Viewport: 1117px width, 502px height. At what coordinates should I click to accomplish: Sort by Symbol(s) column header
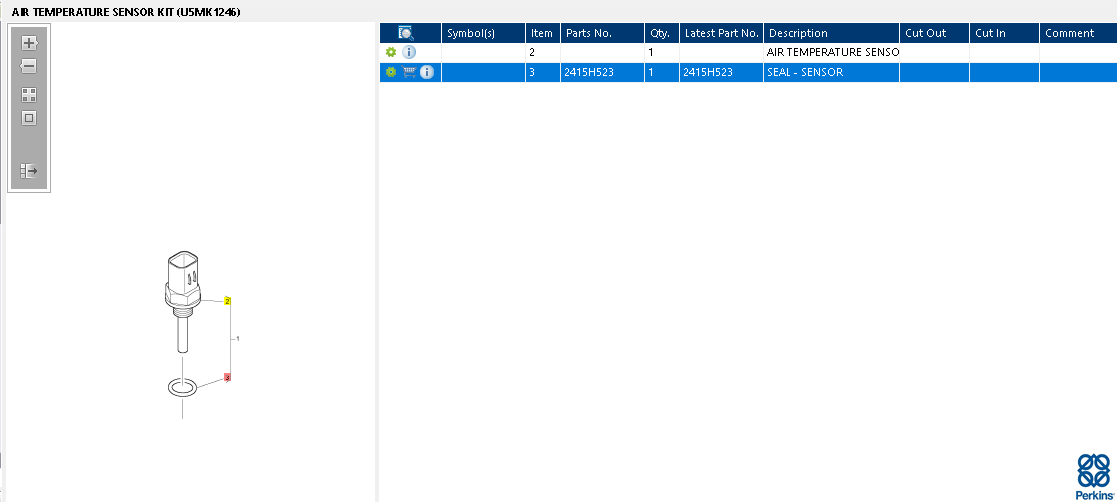pos(484,33)
